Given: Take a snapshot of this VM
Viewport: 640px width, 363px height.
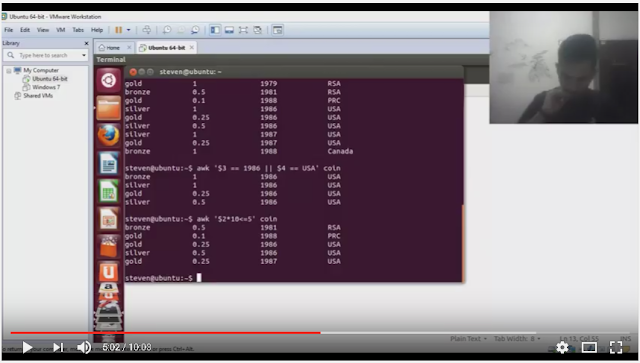Looking at the screenshot, I should [167, 30].
